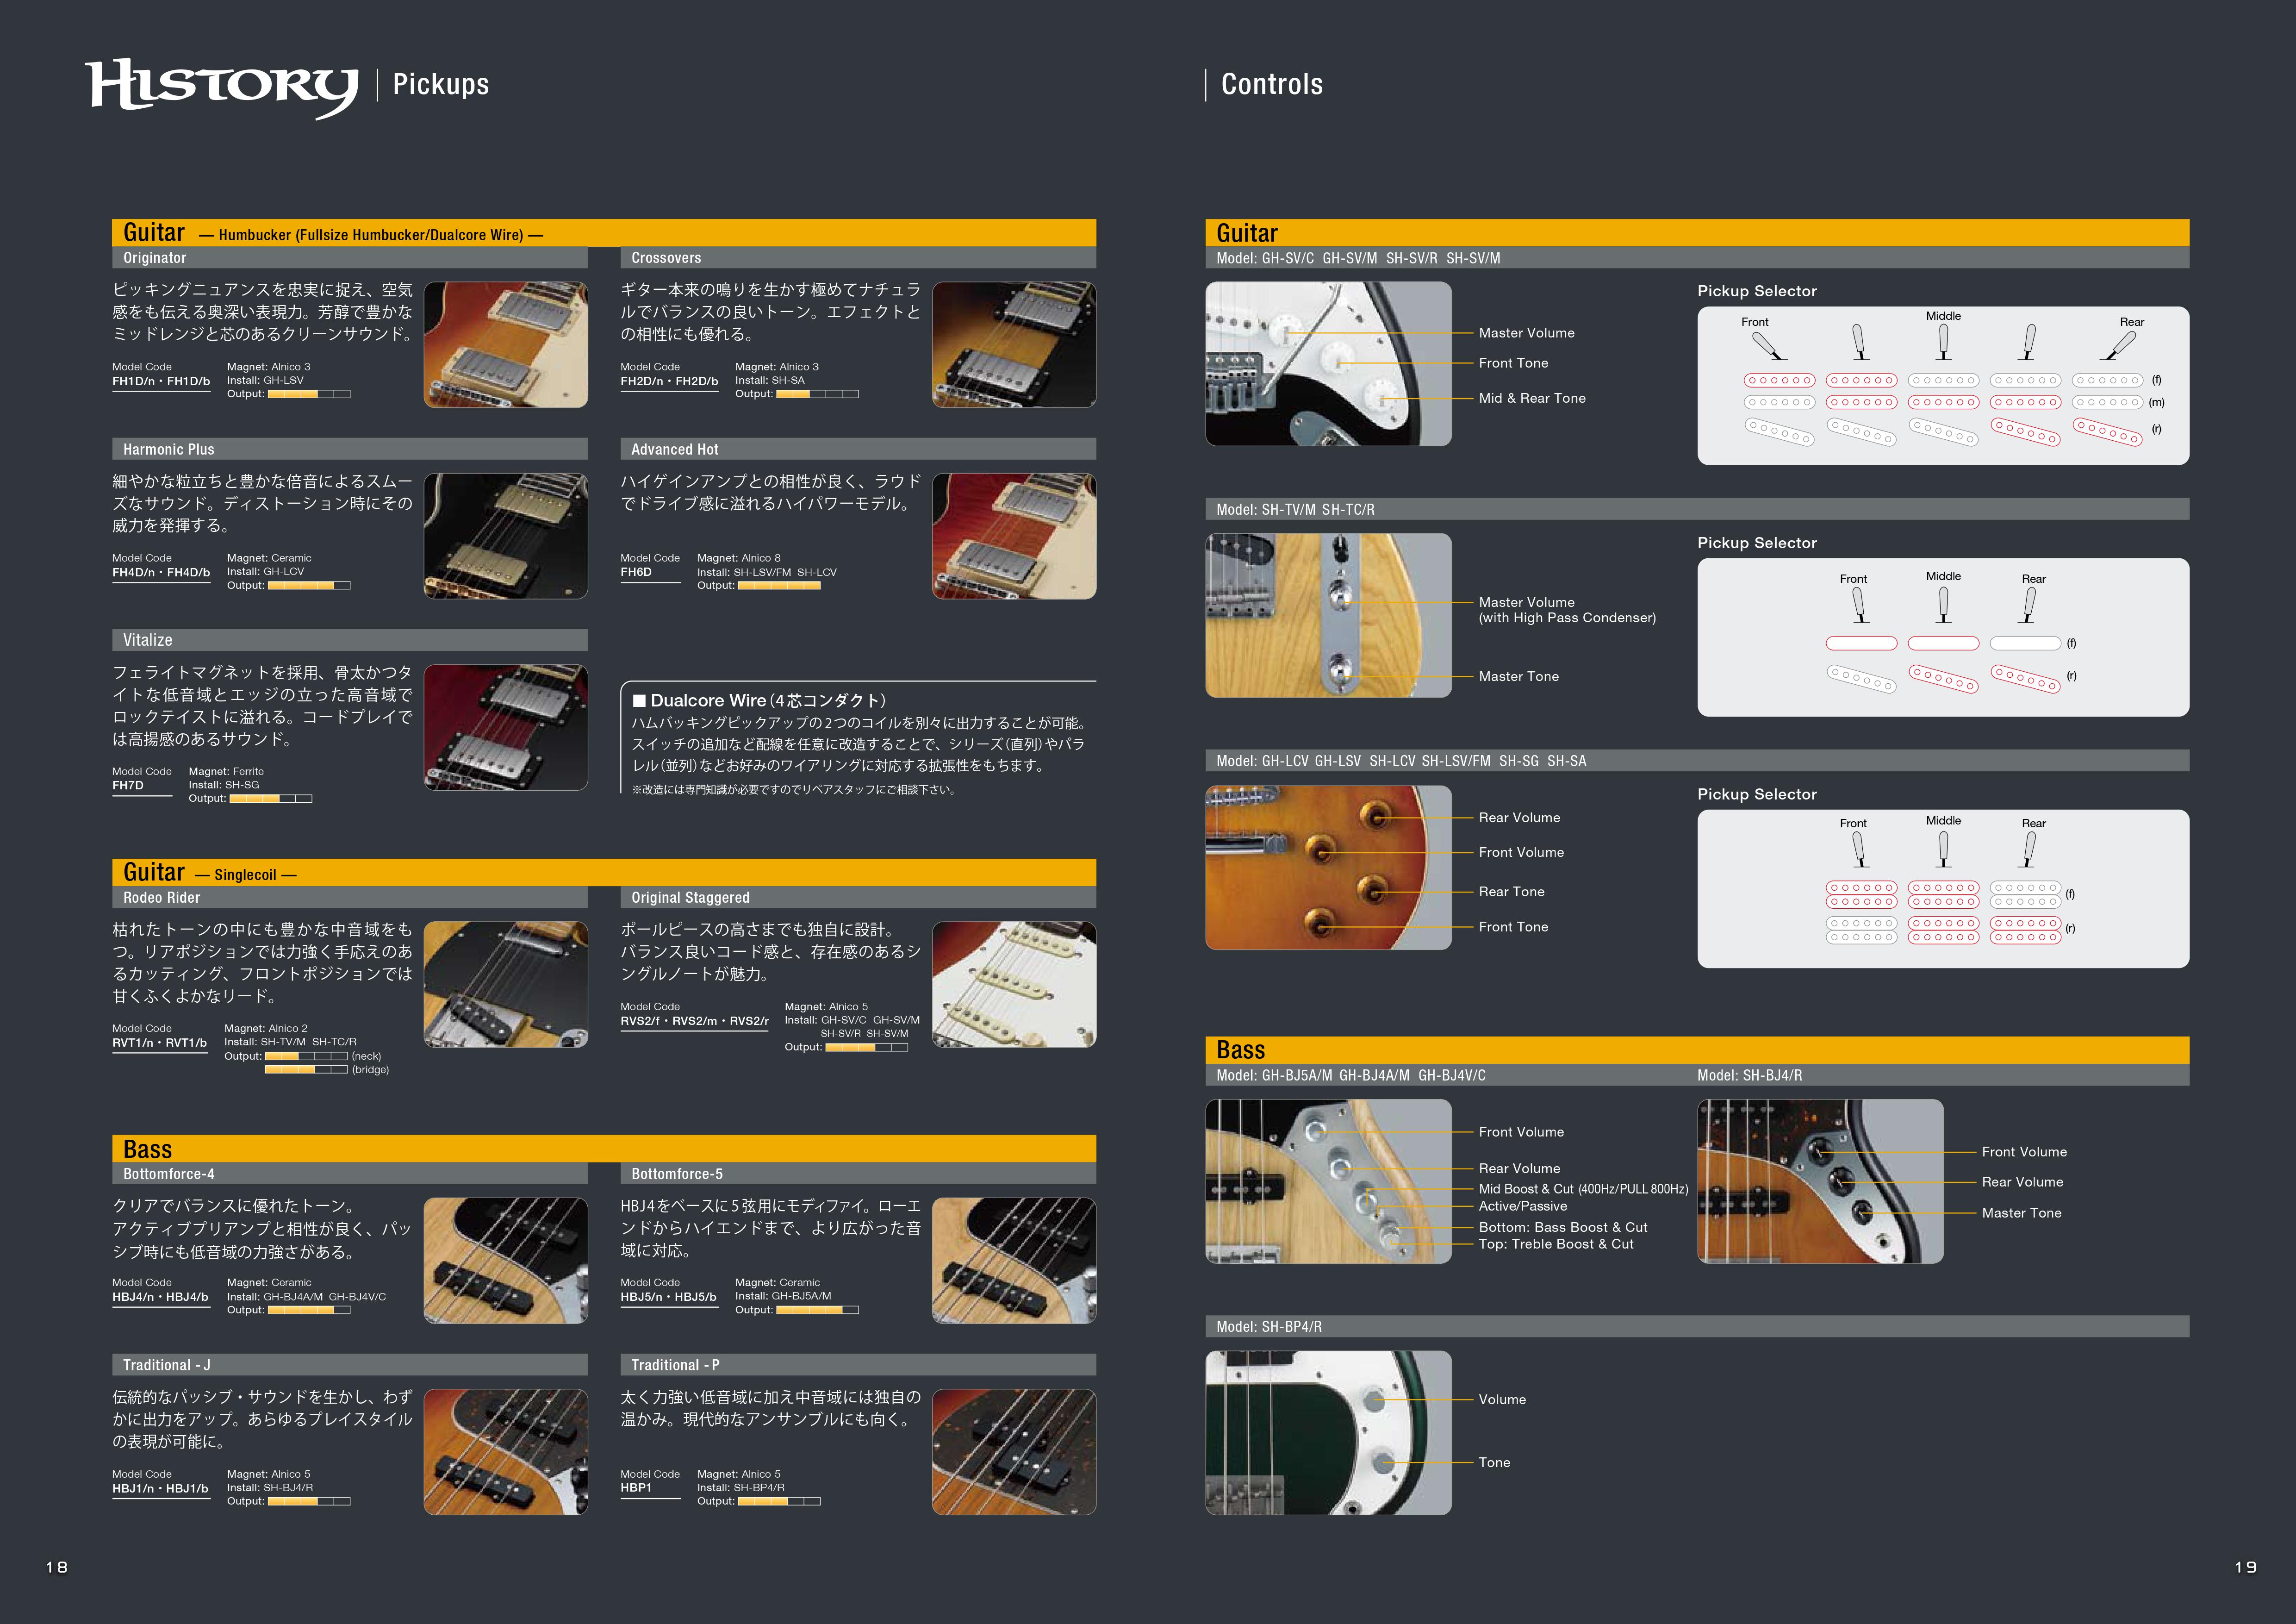This screenshot has width=2296, height=1624.
Task: Select model code HBJ4/n・HBJ4/b
Action: (160, 1298)
